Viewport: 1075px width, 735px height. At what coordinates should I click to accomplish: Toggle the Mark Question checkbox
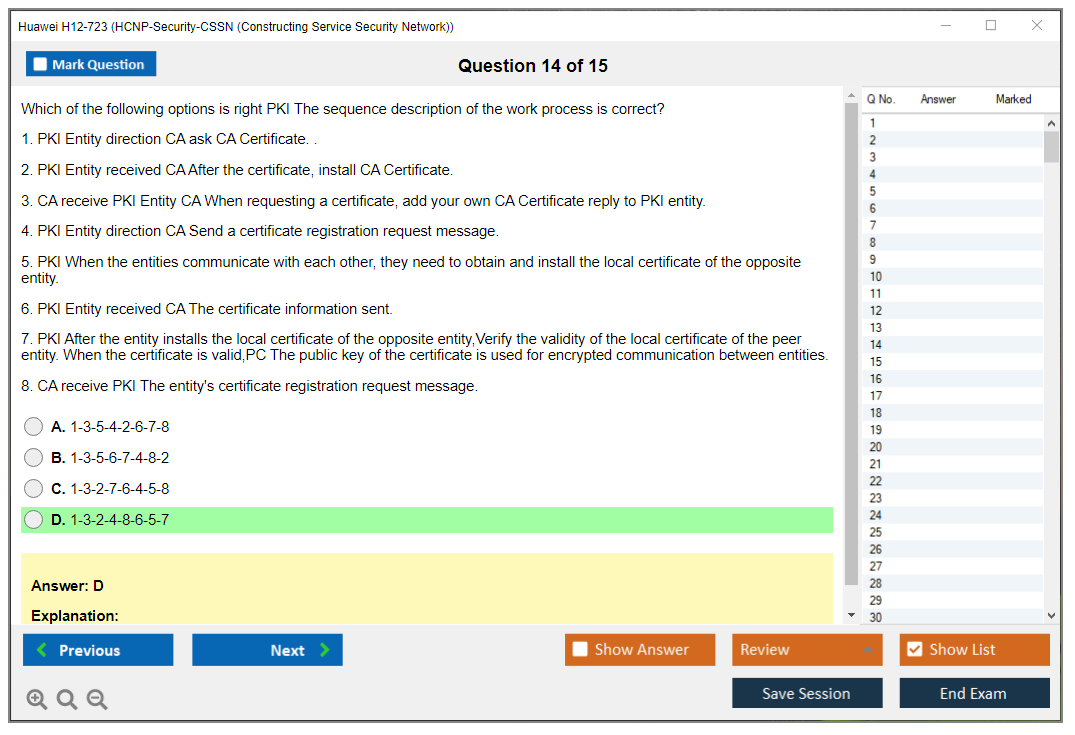tap(41, 65)
